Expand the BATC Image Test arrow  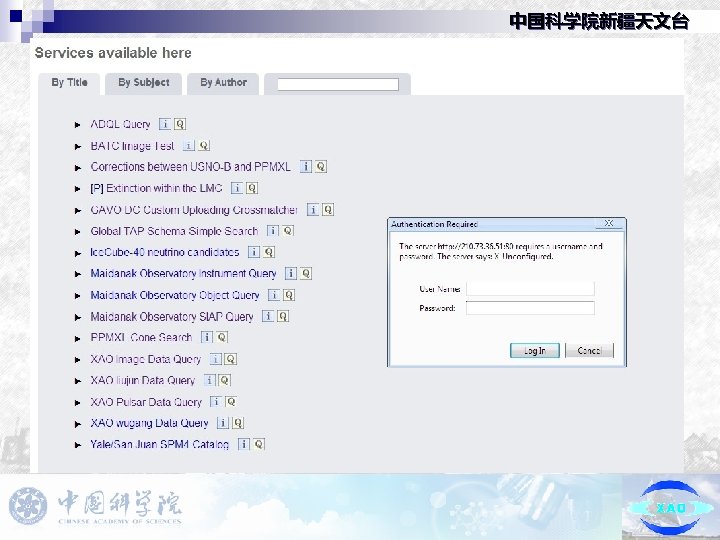coord(78,146)
